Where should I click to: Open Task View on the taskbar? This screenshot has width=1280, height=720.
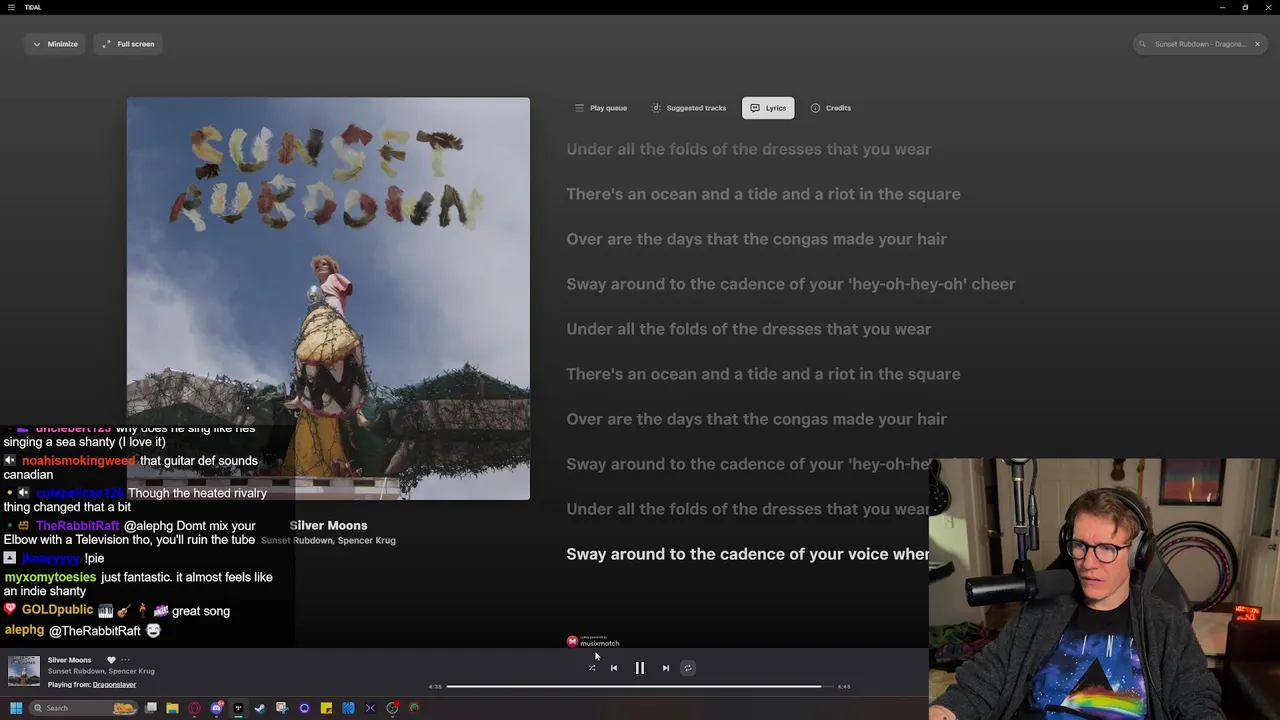pyautogui.click(x=151, y=708)
